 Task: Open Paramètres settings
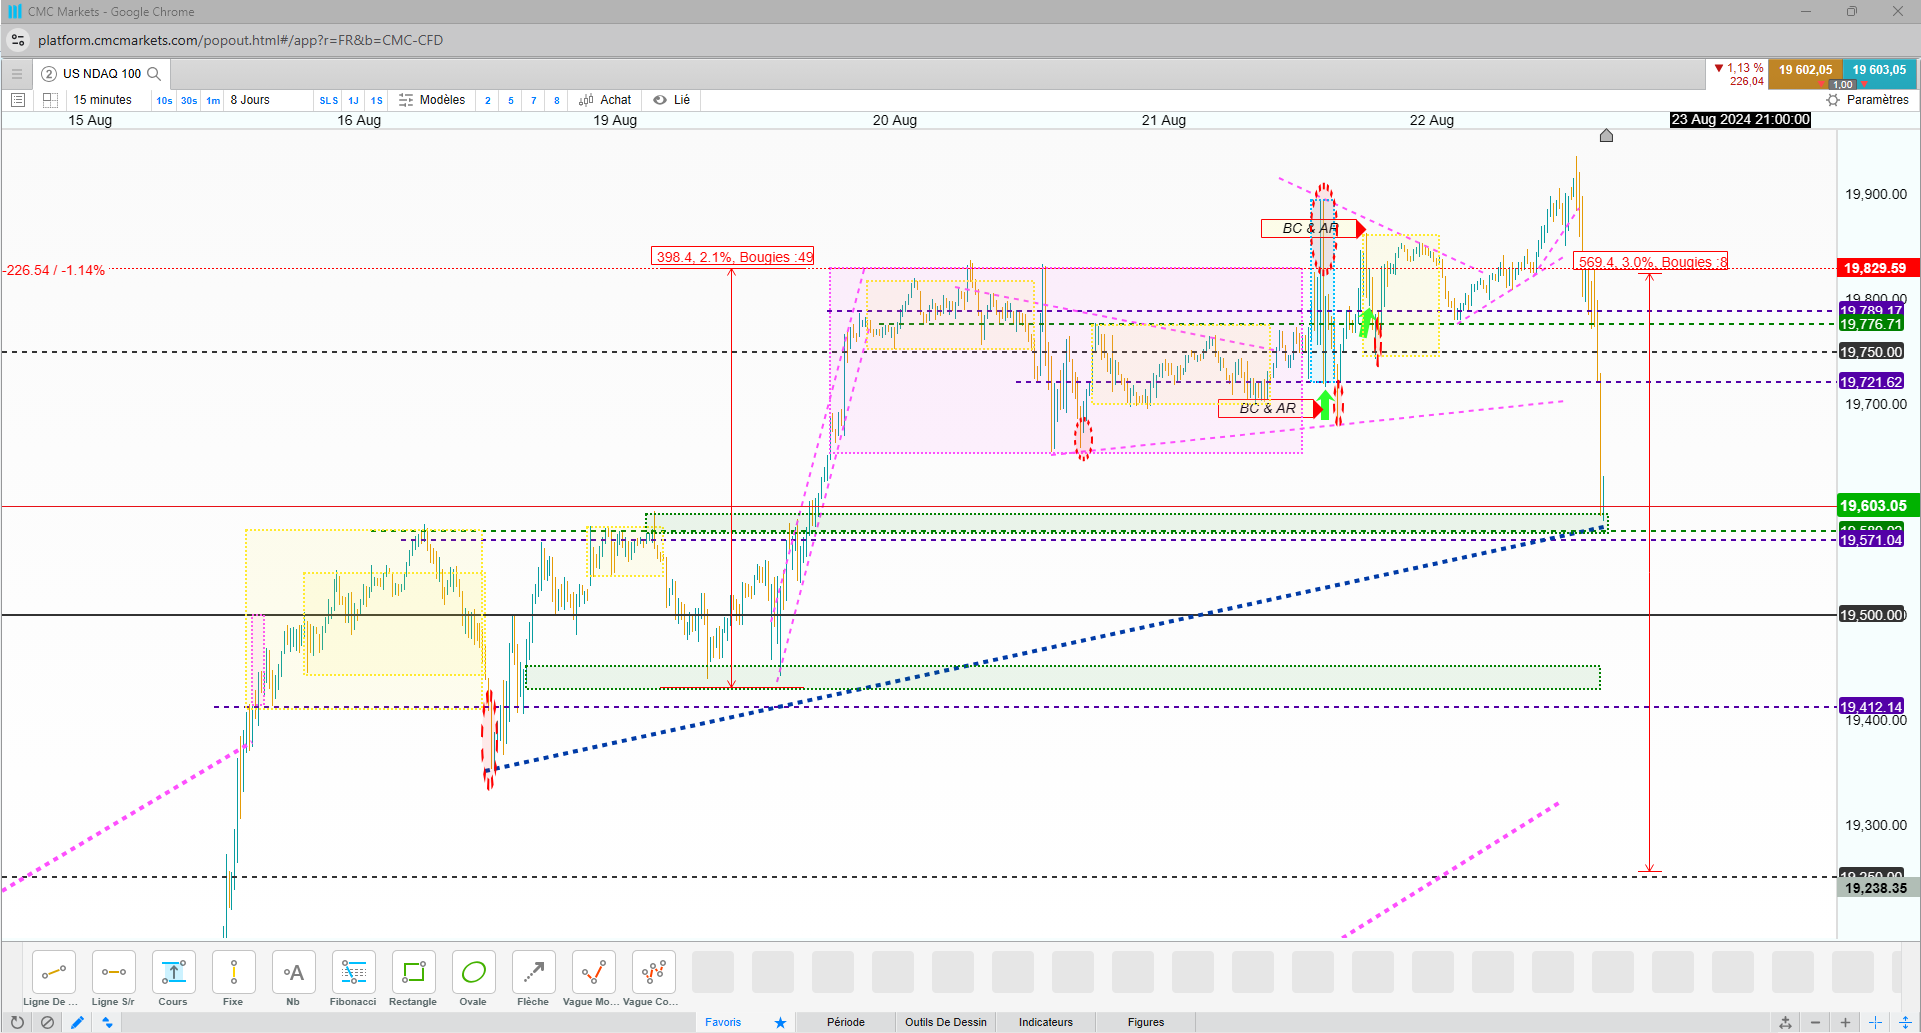[x=1867, y=100]
